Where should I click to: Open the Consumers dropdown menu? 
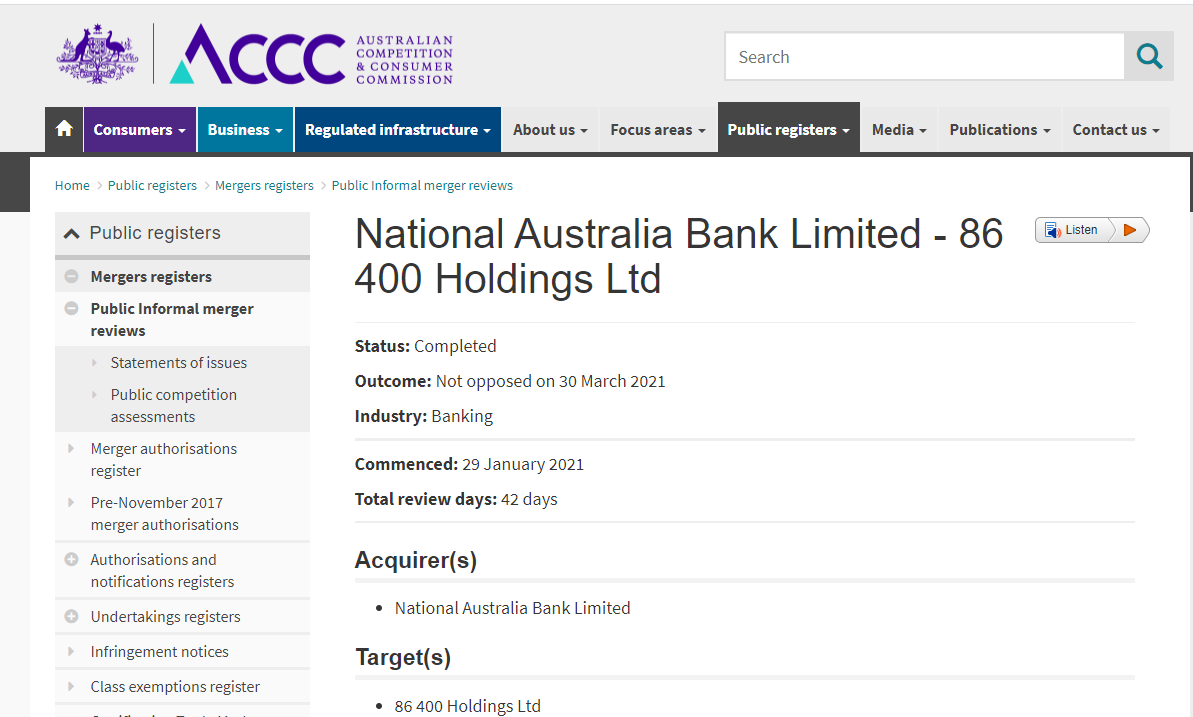(x=140, y=130)
